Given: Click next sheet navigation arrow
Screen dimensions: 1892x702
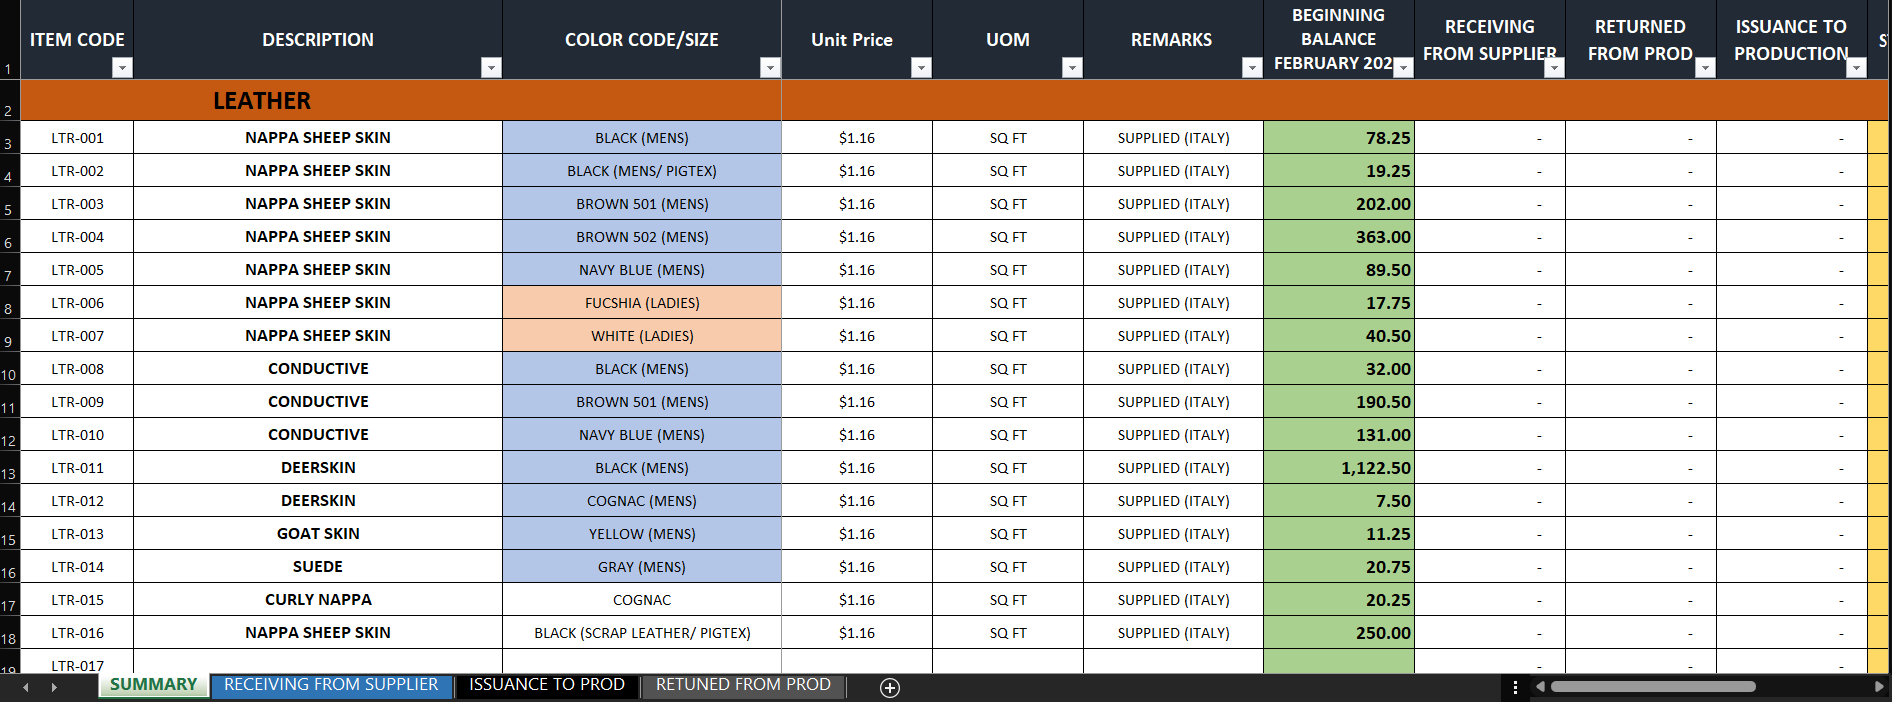Looking at the screenshot, I should pos(54,687).
